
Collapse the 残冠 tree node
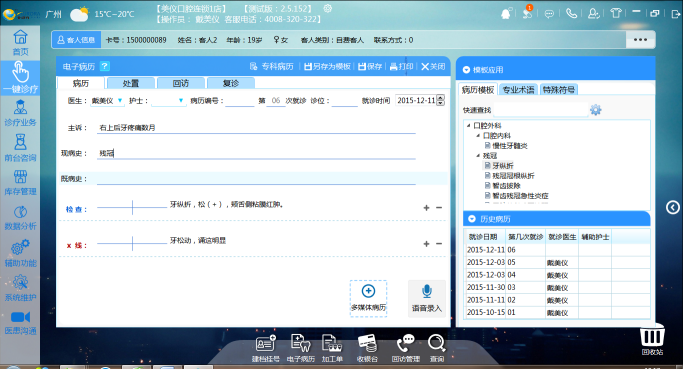pyautogui.click(x=478, y=156)
